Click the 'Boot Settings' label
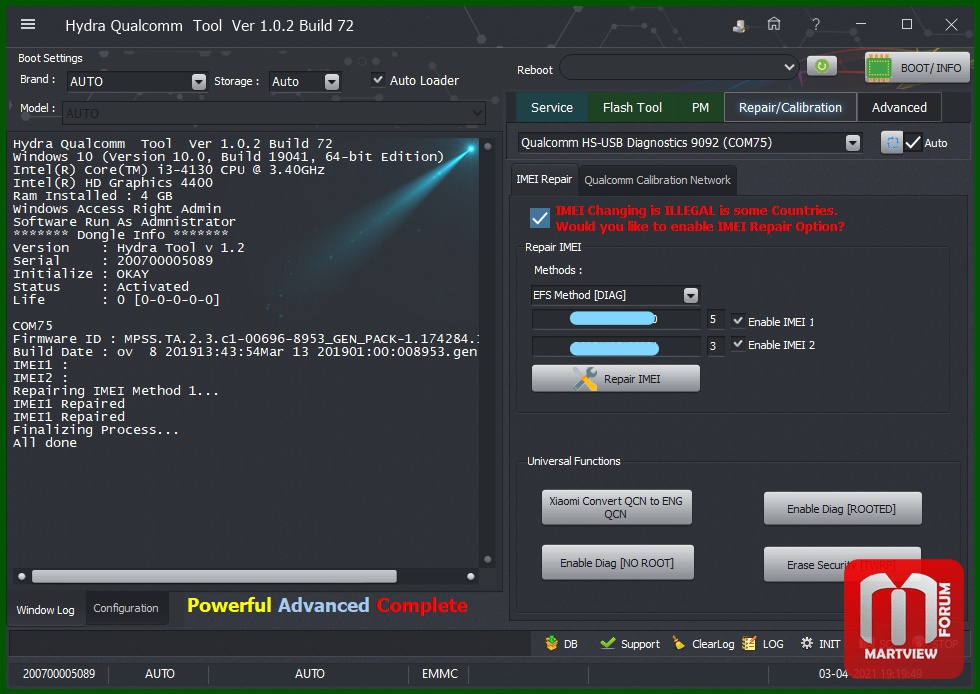The width and height of the screenshot is (980, 694). 50,58
